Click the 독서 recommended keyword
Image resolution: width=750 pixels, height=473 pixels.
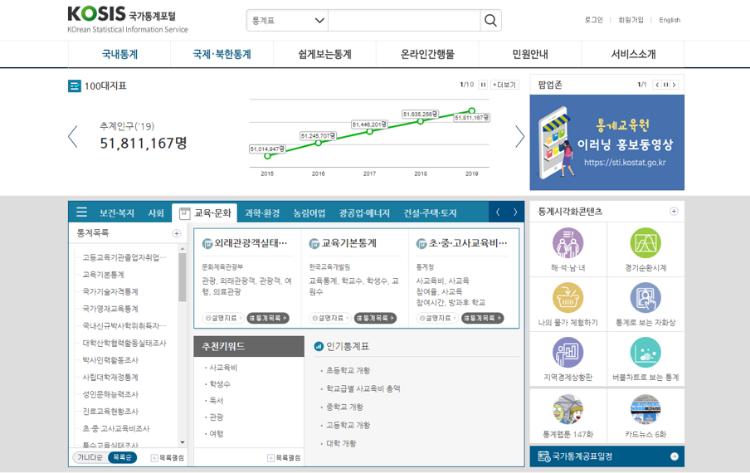(x=216, y=400)
